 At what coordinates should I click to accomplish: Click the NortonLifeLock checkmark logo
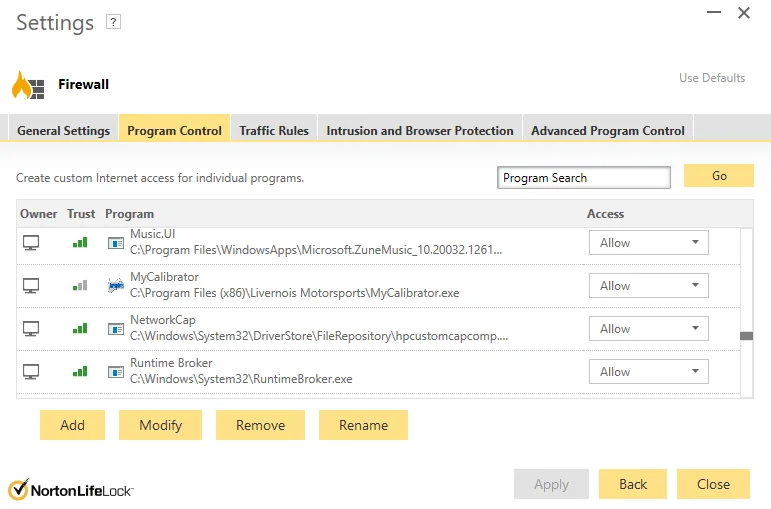click(19, 489)
